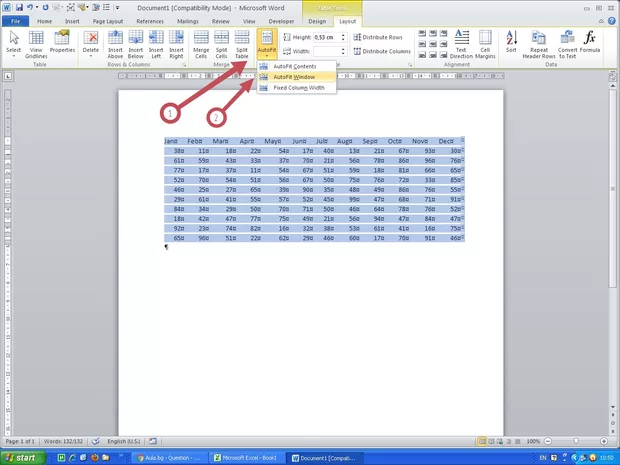Click the column Width input field
The width and height of the screenshot is (620, 465).
click(327, 51)
